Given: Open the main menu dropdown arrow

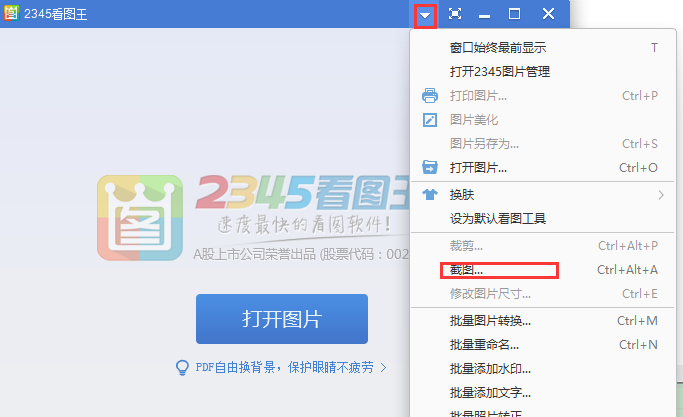Looking at the screenshot, I should tap(425, 16).
